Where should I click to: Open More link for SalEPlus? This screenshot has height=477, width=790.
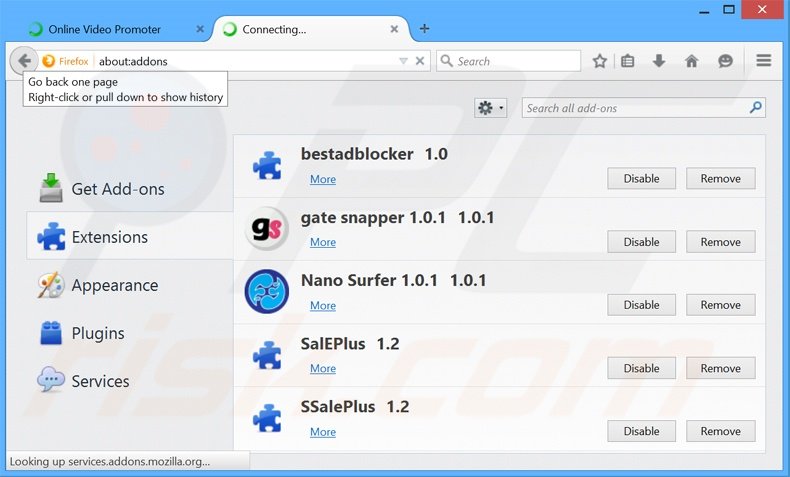pyautogui.click(x=323, y=369)
